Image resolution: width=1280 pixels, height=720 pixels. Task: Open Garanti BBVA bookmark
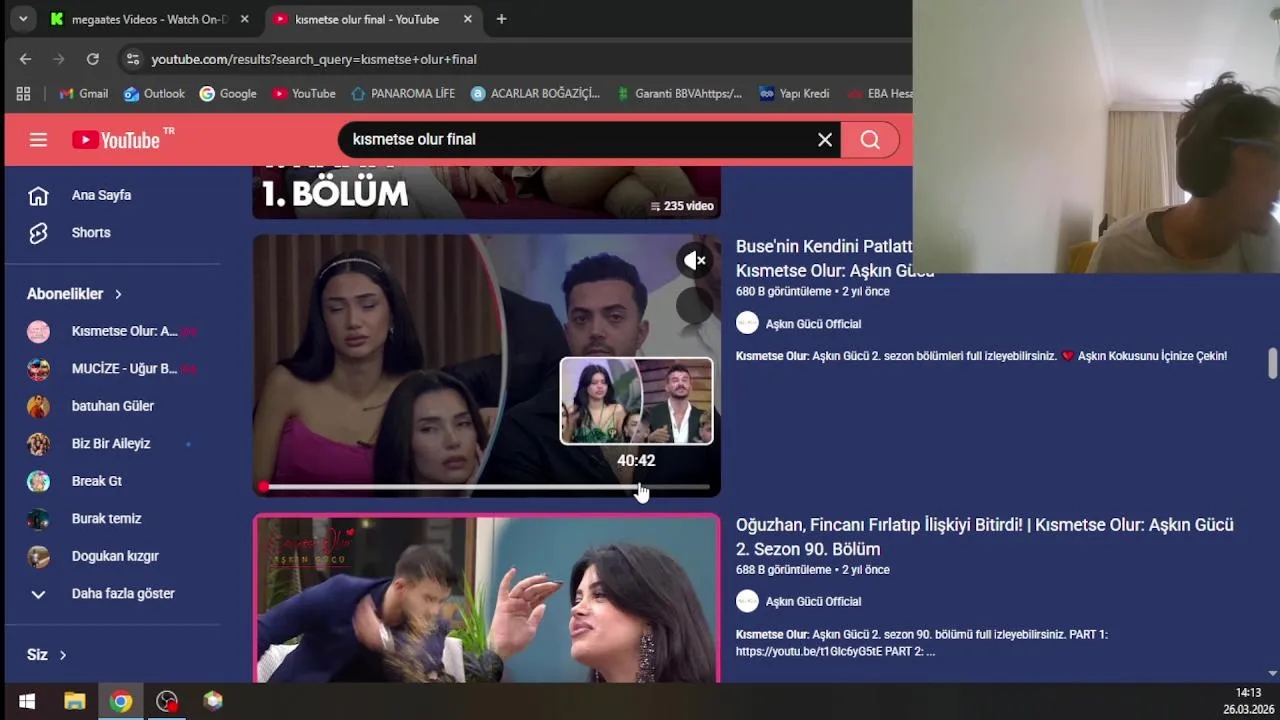click(678, 93)
